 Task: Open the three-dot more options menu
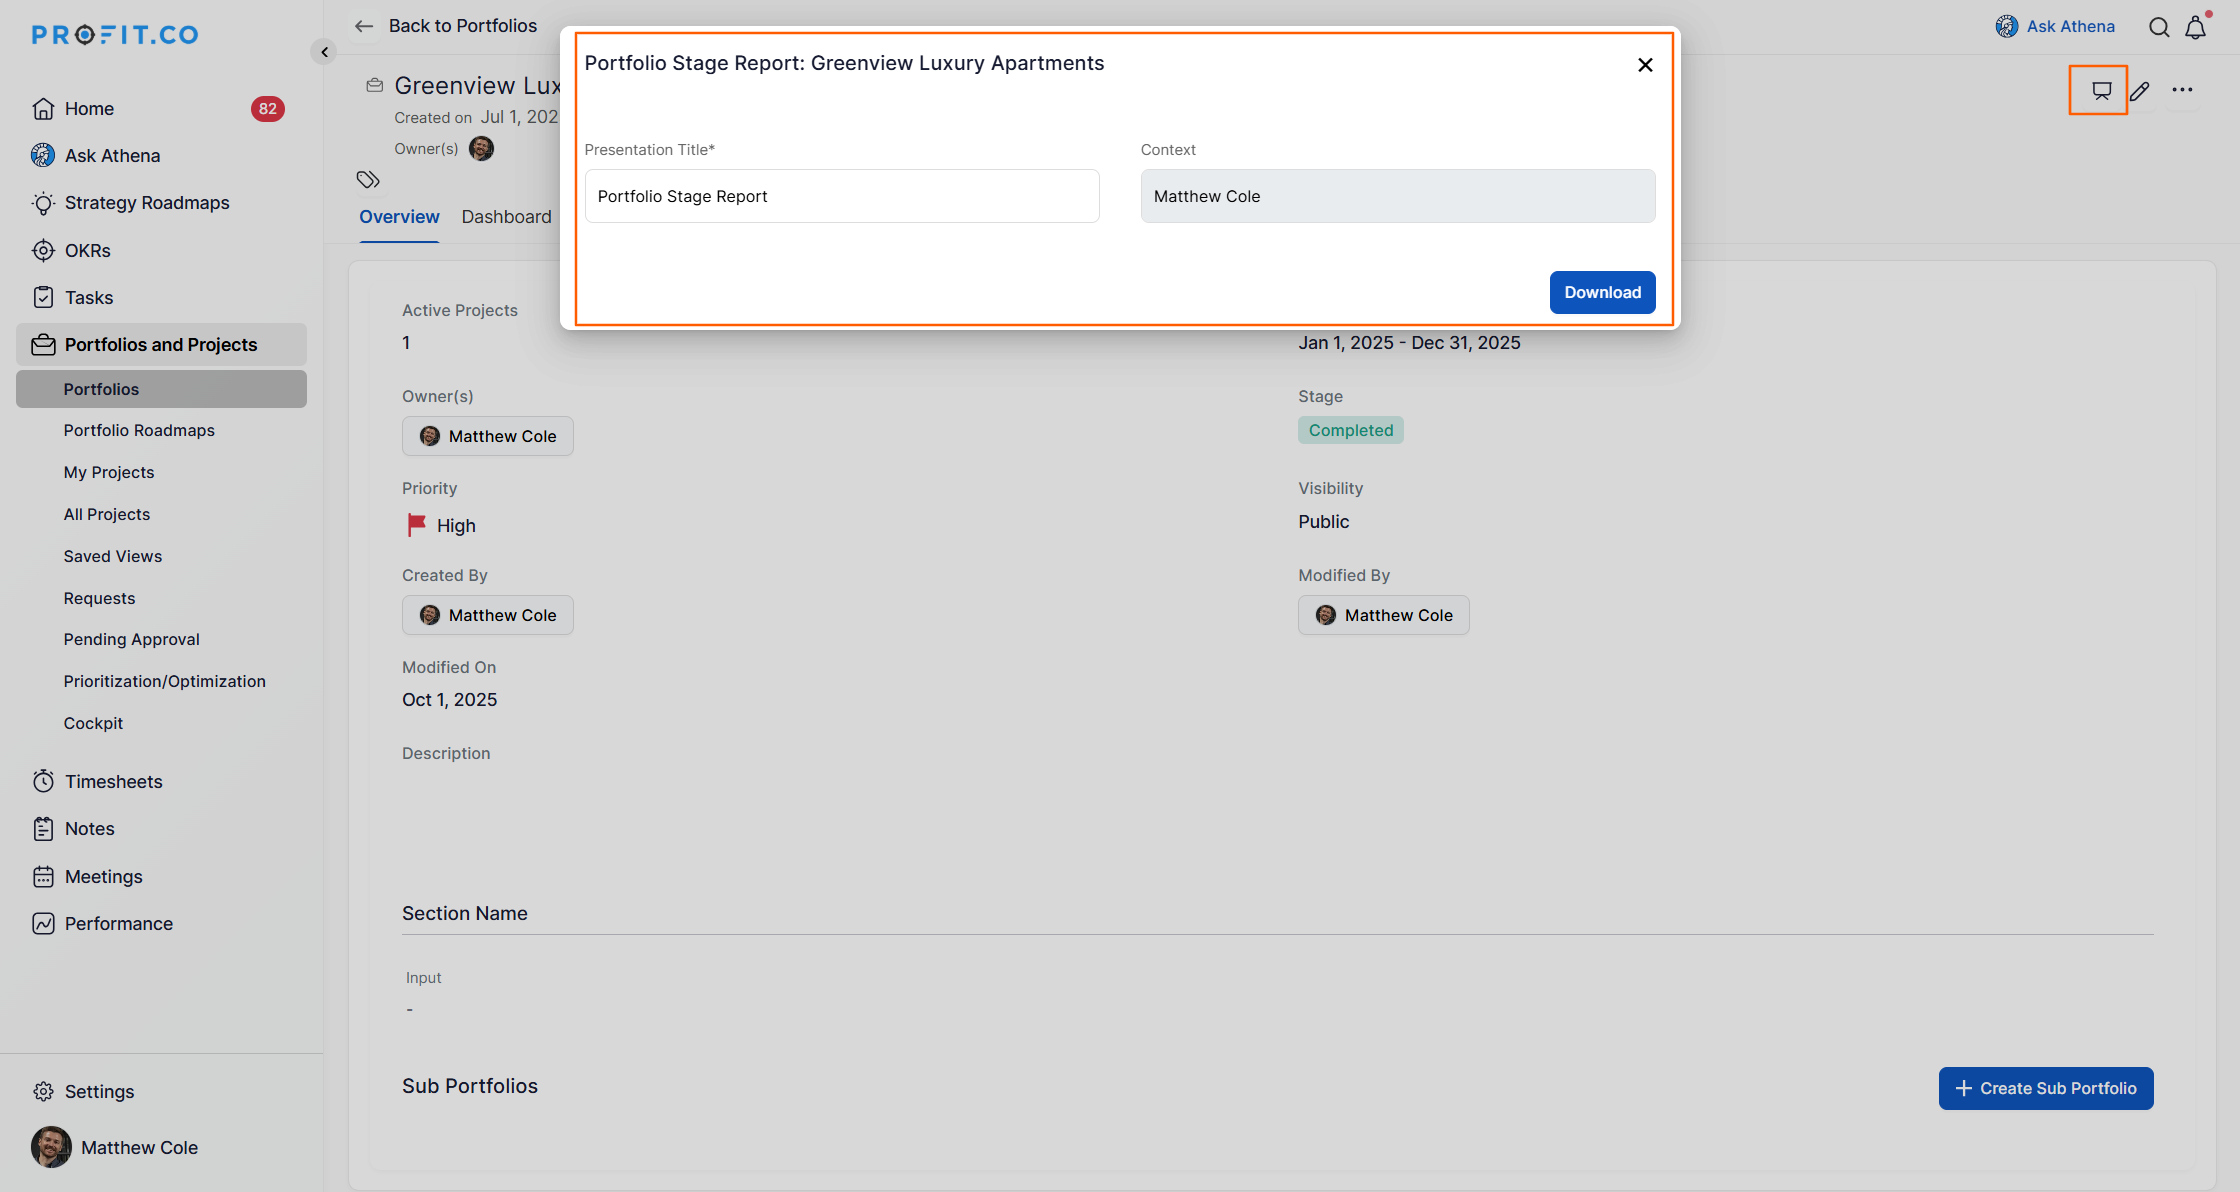pyautogui.click(x=2182, y=90)
